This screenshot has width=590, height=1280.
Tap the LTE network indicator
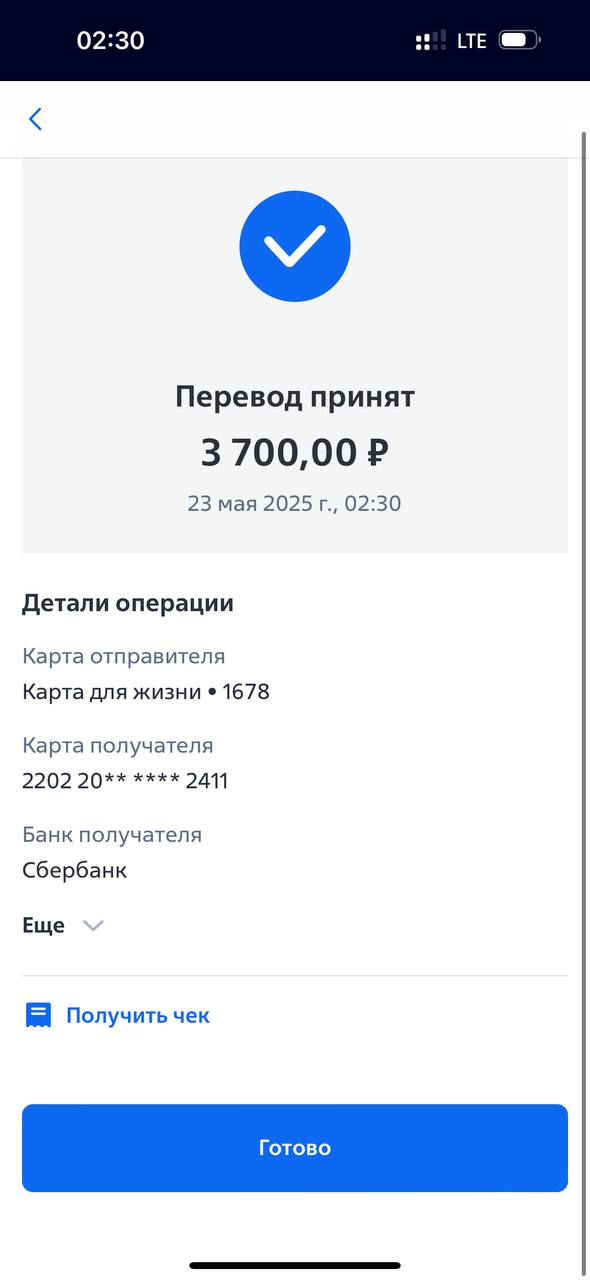[472, 41]
